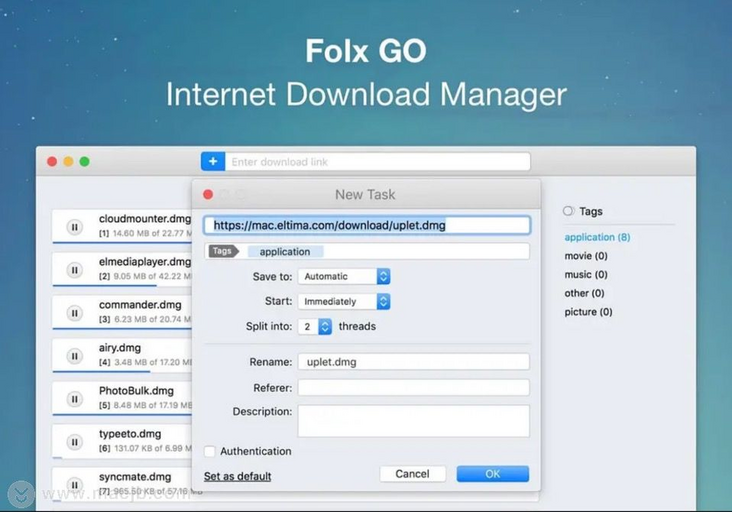Select the syncmate.dmg file name
Screen dimensions: 732x512
pos(135,477)
